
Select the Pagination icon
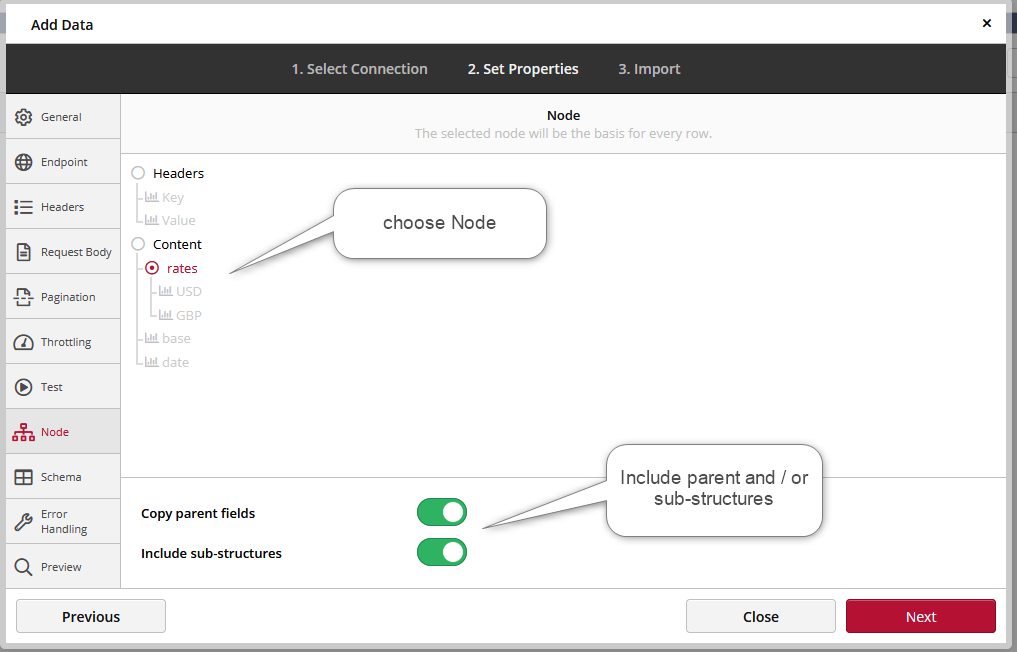coord(24,297)
